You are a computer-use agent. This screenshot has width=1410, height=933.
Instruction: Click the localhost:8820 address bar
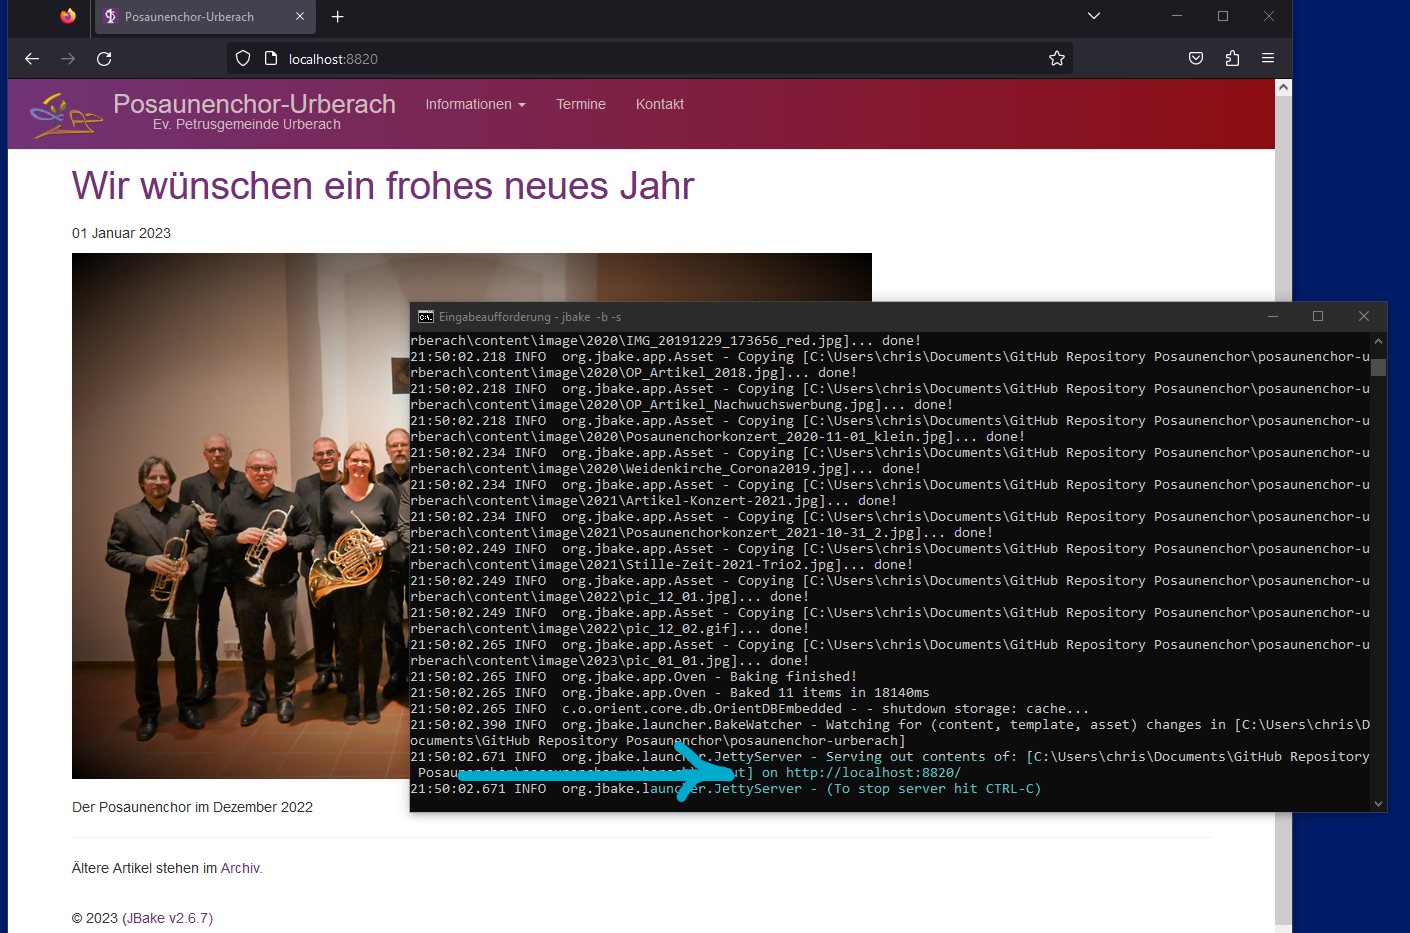[x=650, y=59]
